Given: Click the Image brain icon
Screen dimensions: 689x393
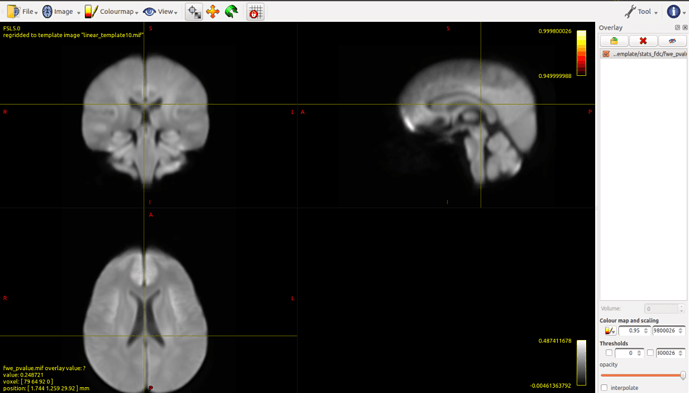Looking at the screenshot, I should coord(47,11).
